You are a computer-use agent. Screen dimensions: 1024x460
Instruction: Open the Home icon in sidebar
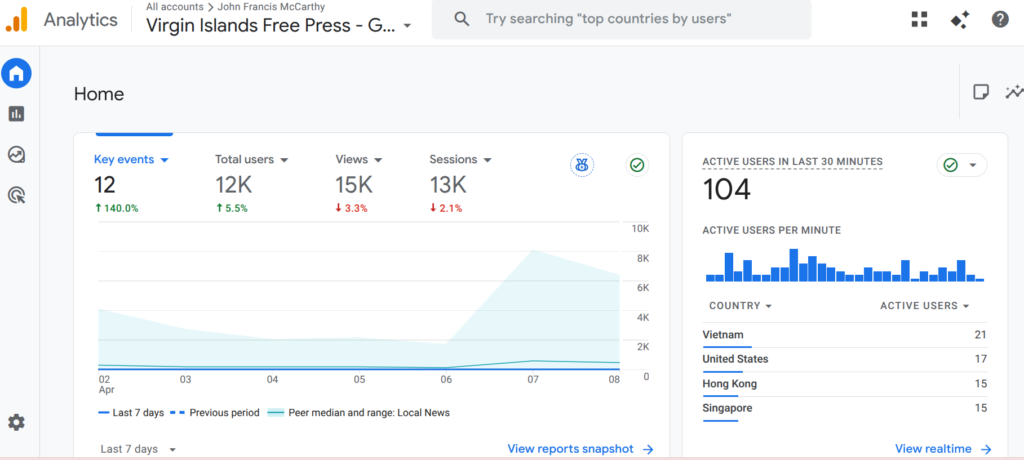(17, 73)
